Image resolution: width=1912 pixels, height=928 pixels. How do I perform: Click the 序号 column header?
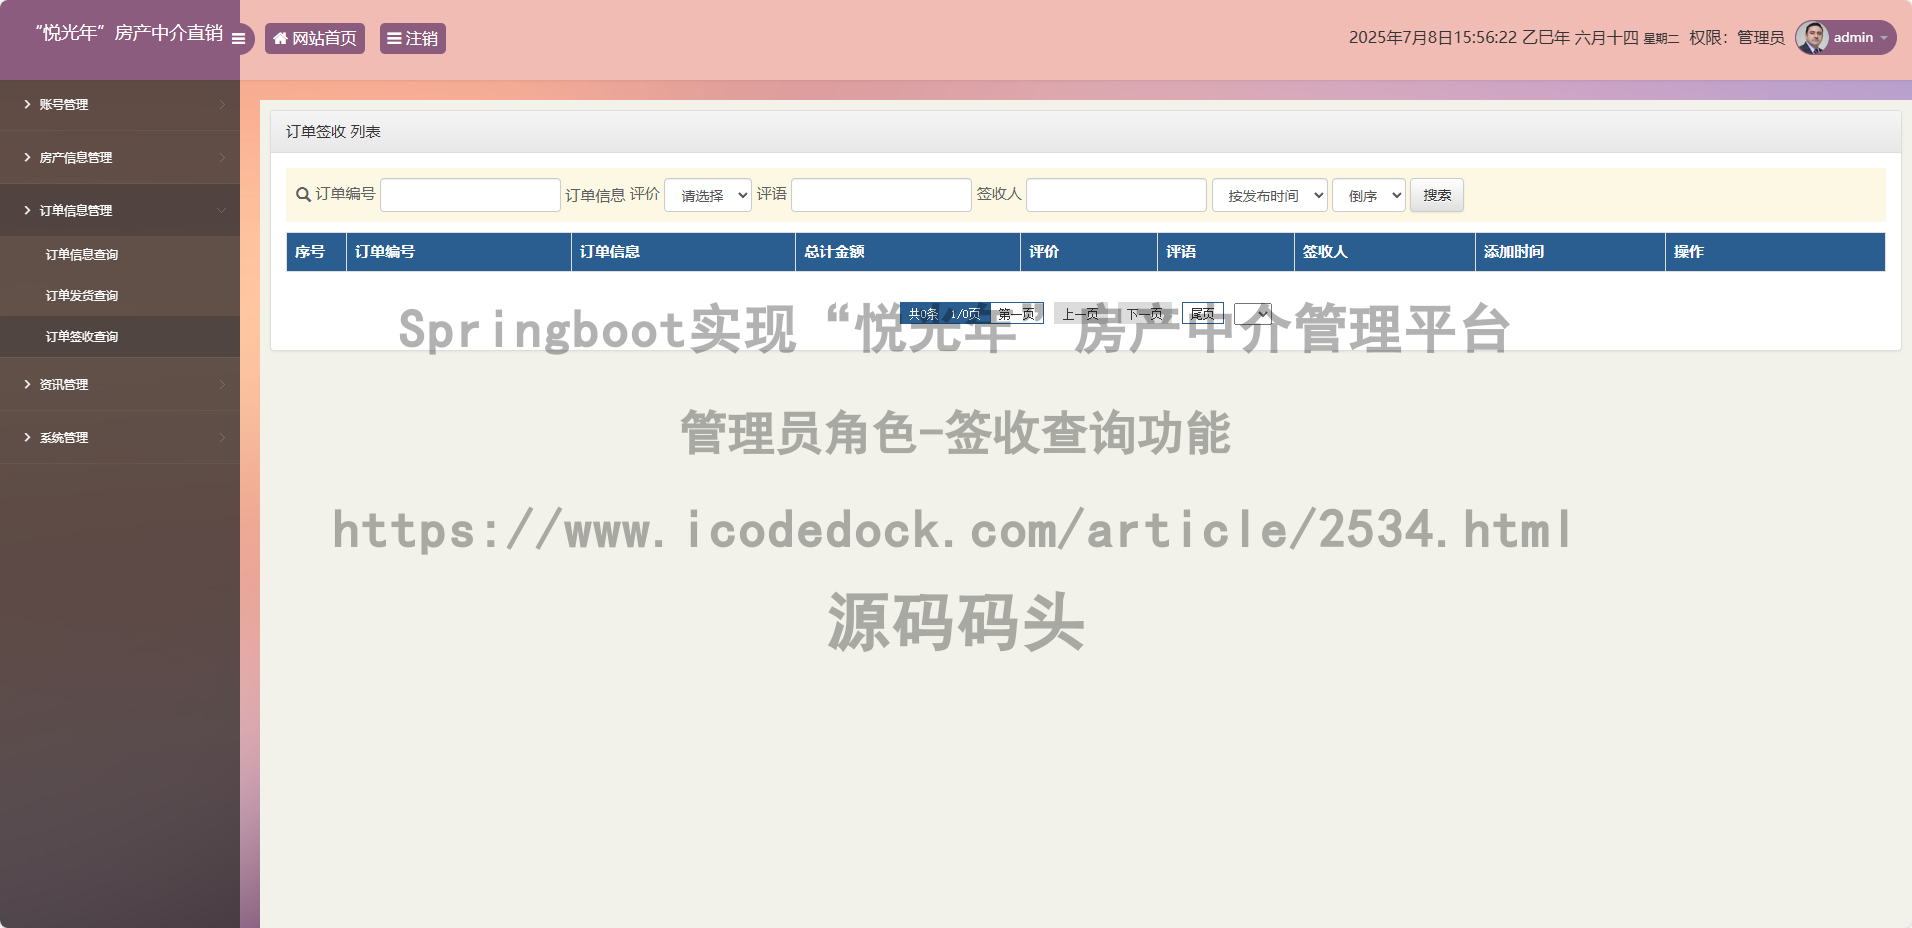pyautogui.click(x=316, y=252)
